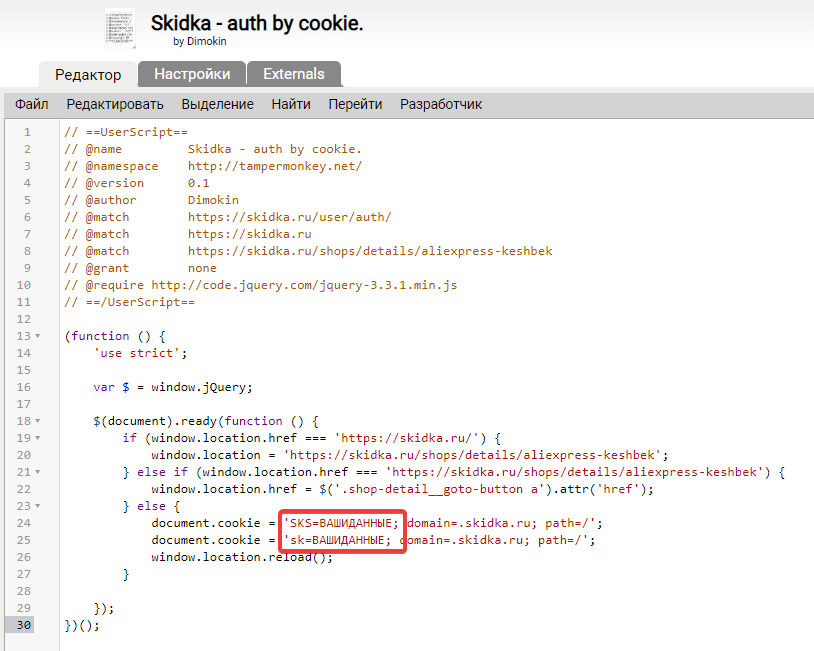
Task: Click the jquery-3.3.1.min.js require URL
Action: coord(304,285)
